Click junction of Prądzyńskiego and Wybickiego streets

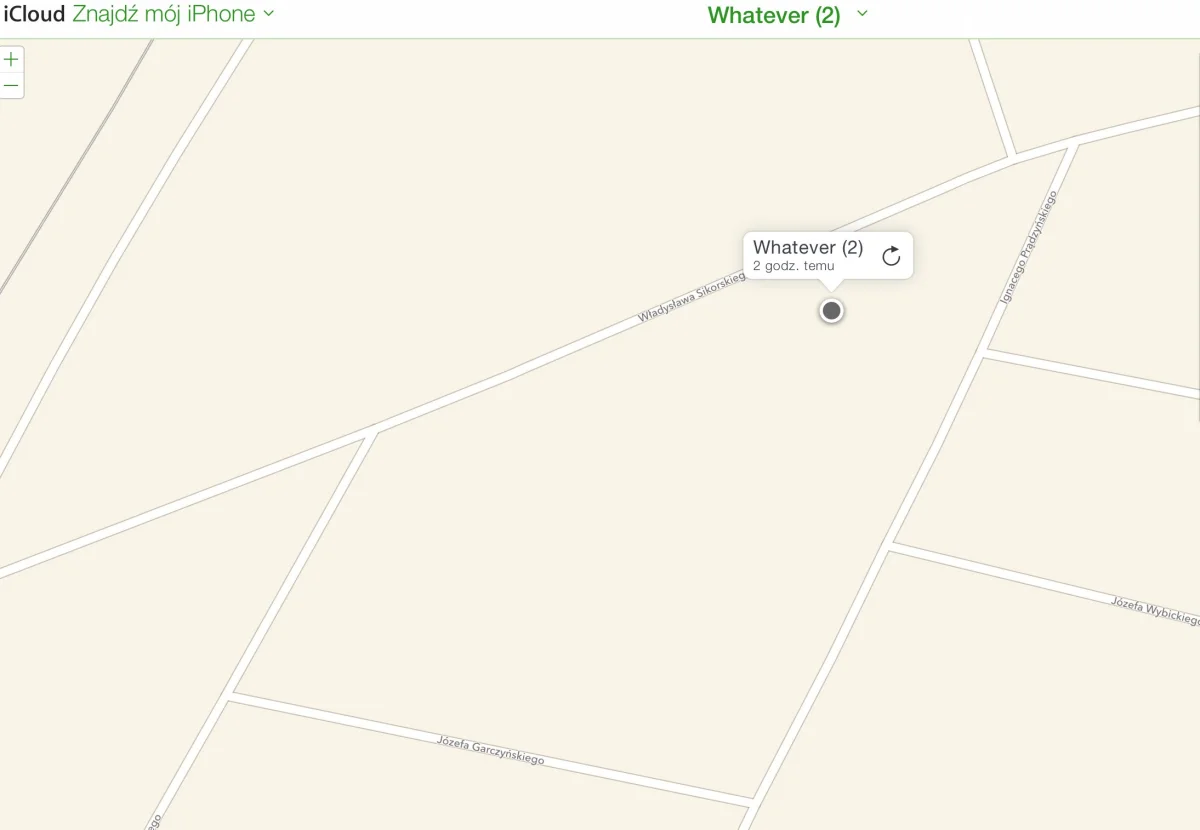pyautogui.click(x=891, y=546)
